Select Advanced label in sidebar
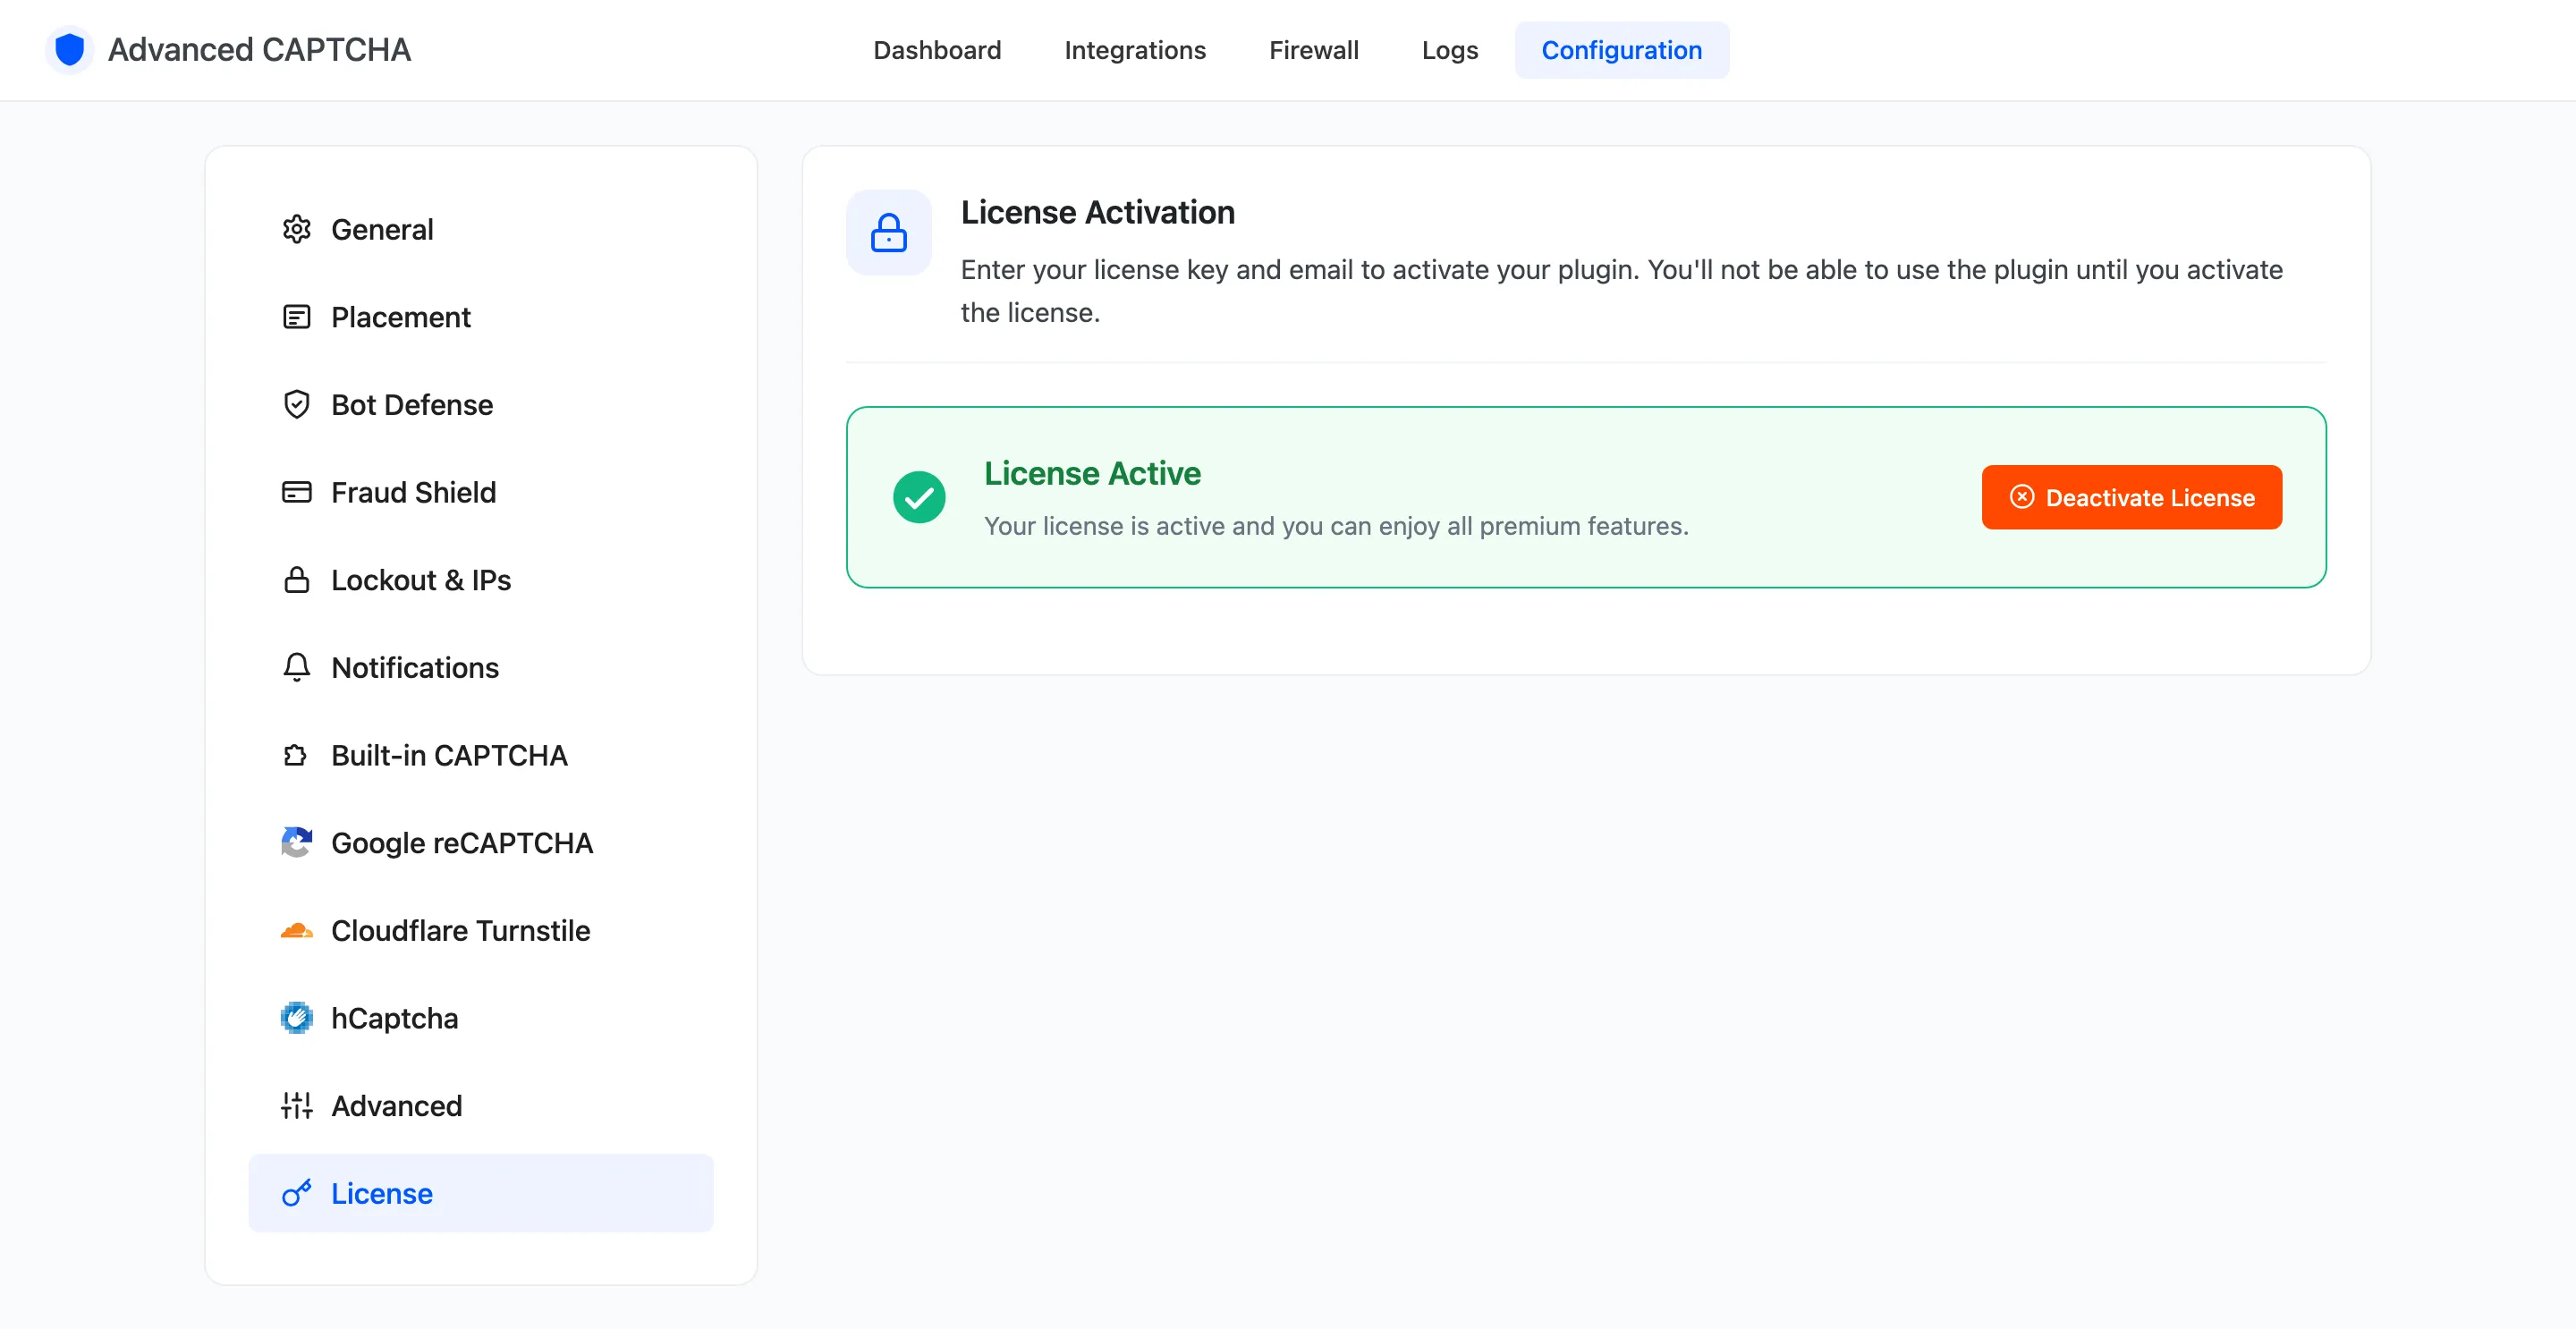The image size is (2576, 1329). pos(397,1105)
